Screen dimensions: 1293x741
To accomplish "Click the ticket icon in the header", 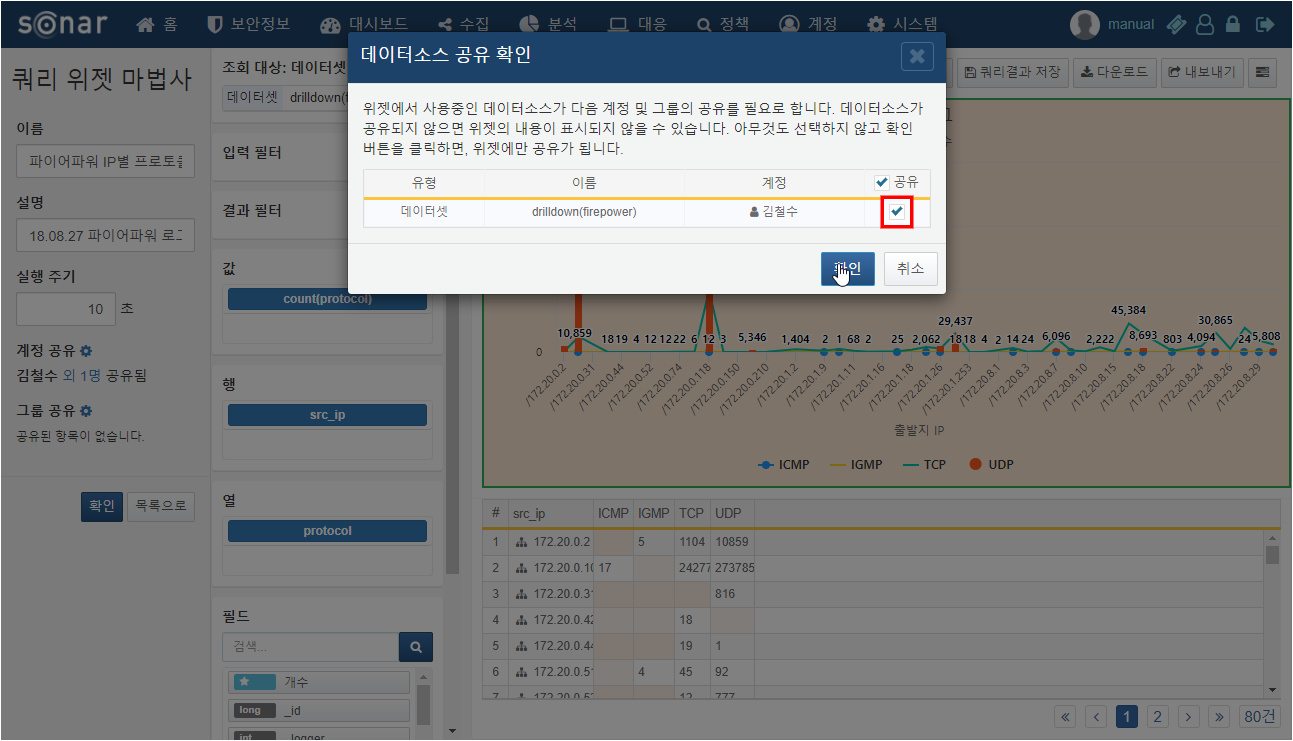I will [1177, 24].
